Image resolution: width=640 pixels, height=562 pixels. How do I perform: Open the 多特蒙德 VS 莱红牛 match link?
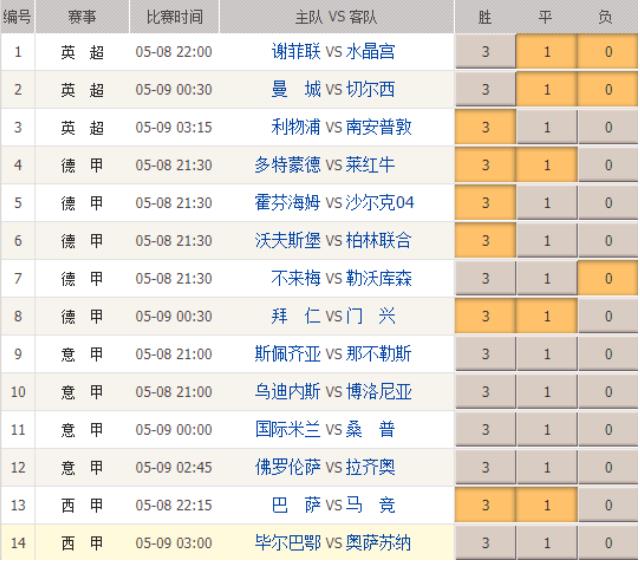click(325, 165)
